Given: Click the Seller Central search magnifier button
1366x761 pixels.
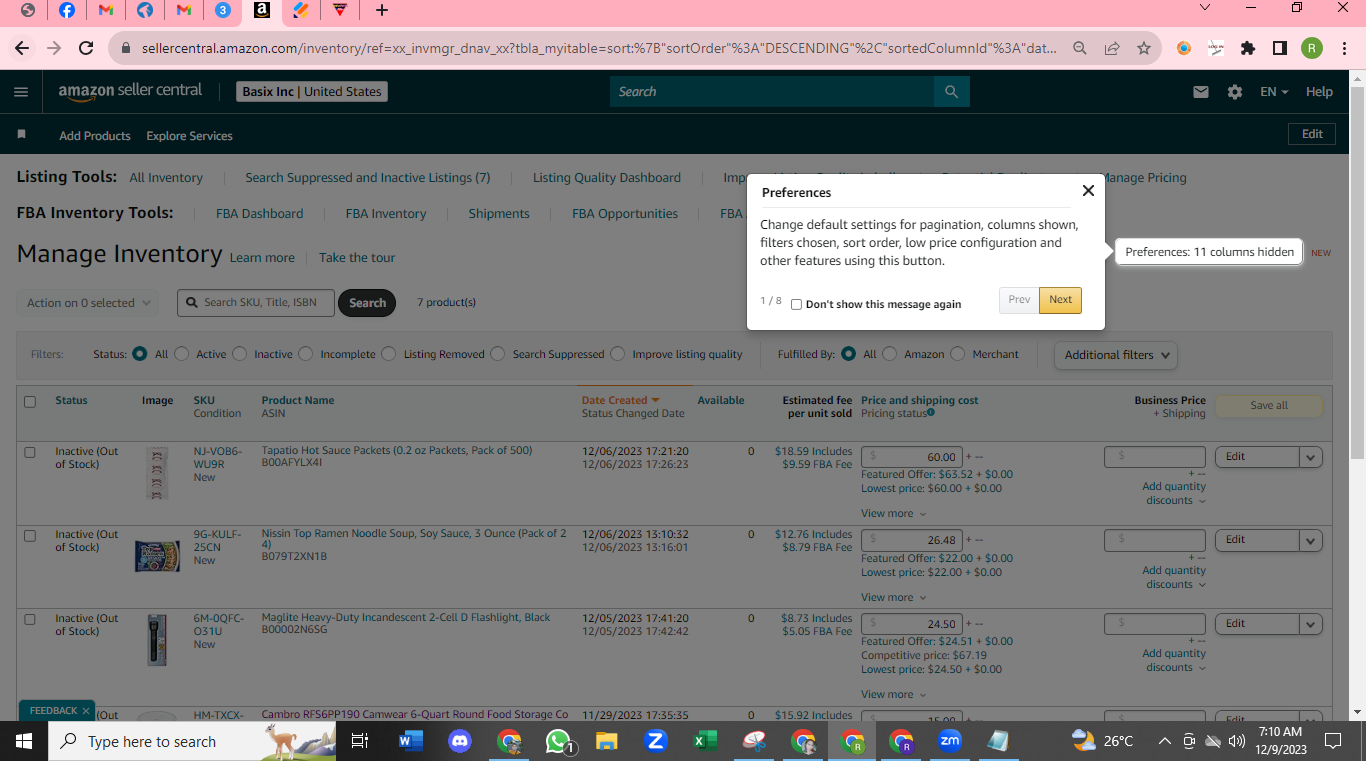Looking at the screenshot, I should coord(951,91).
